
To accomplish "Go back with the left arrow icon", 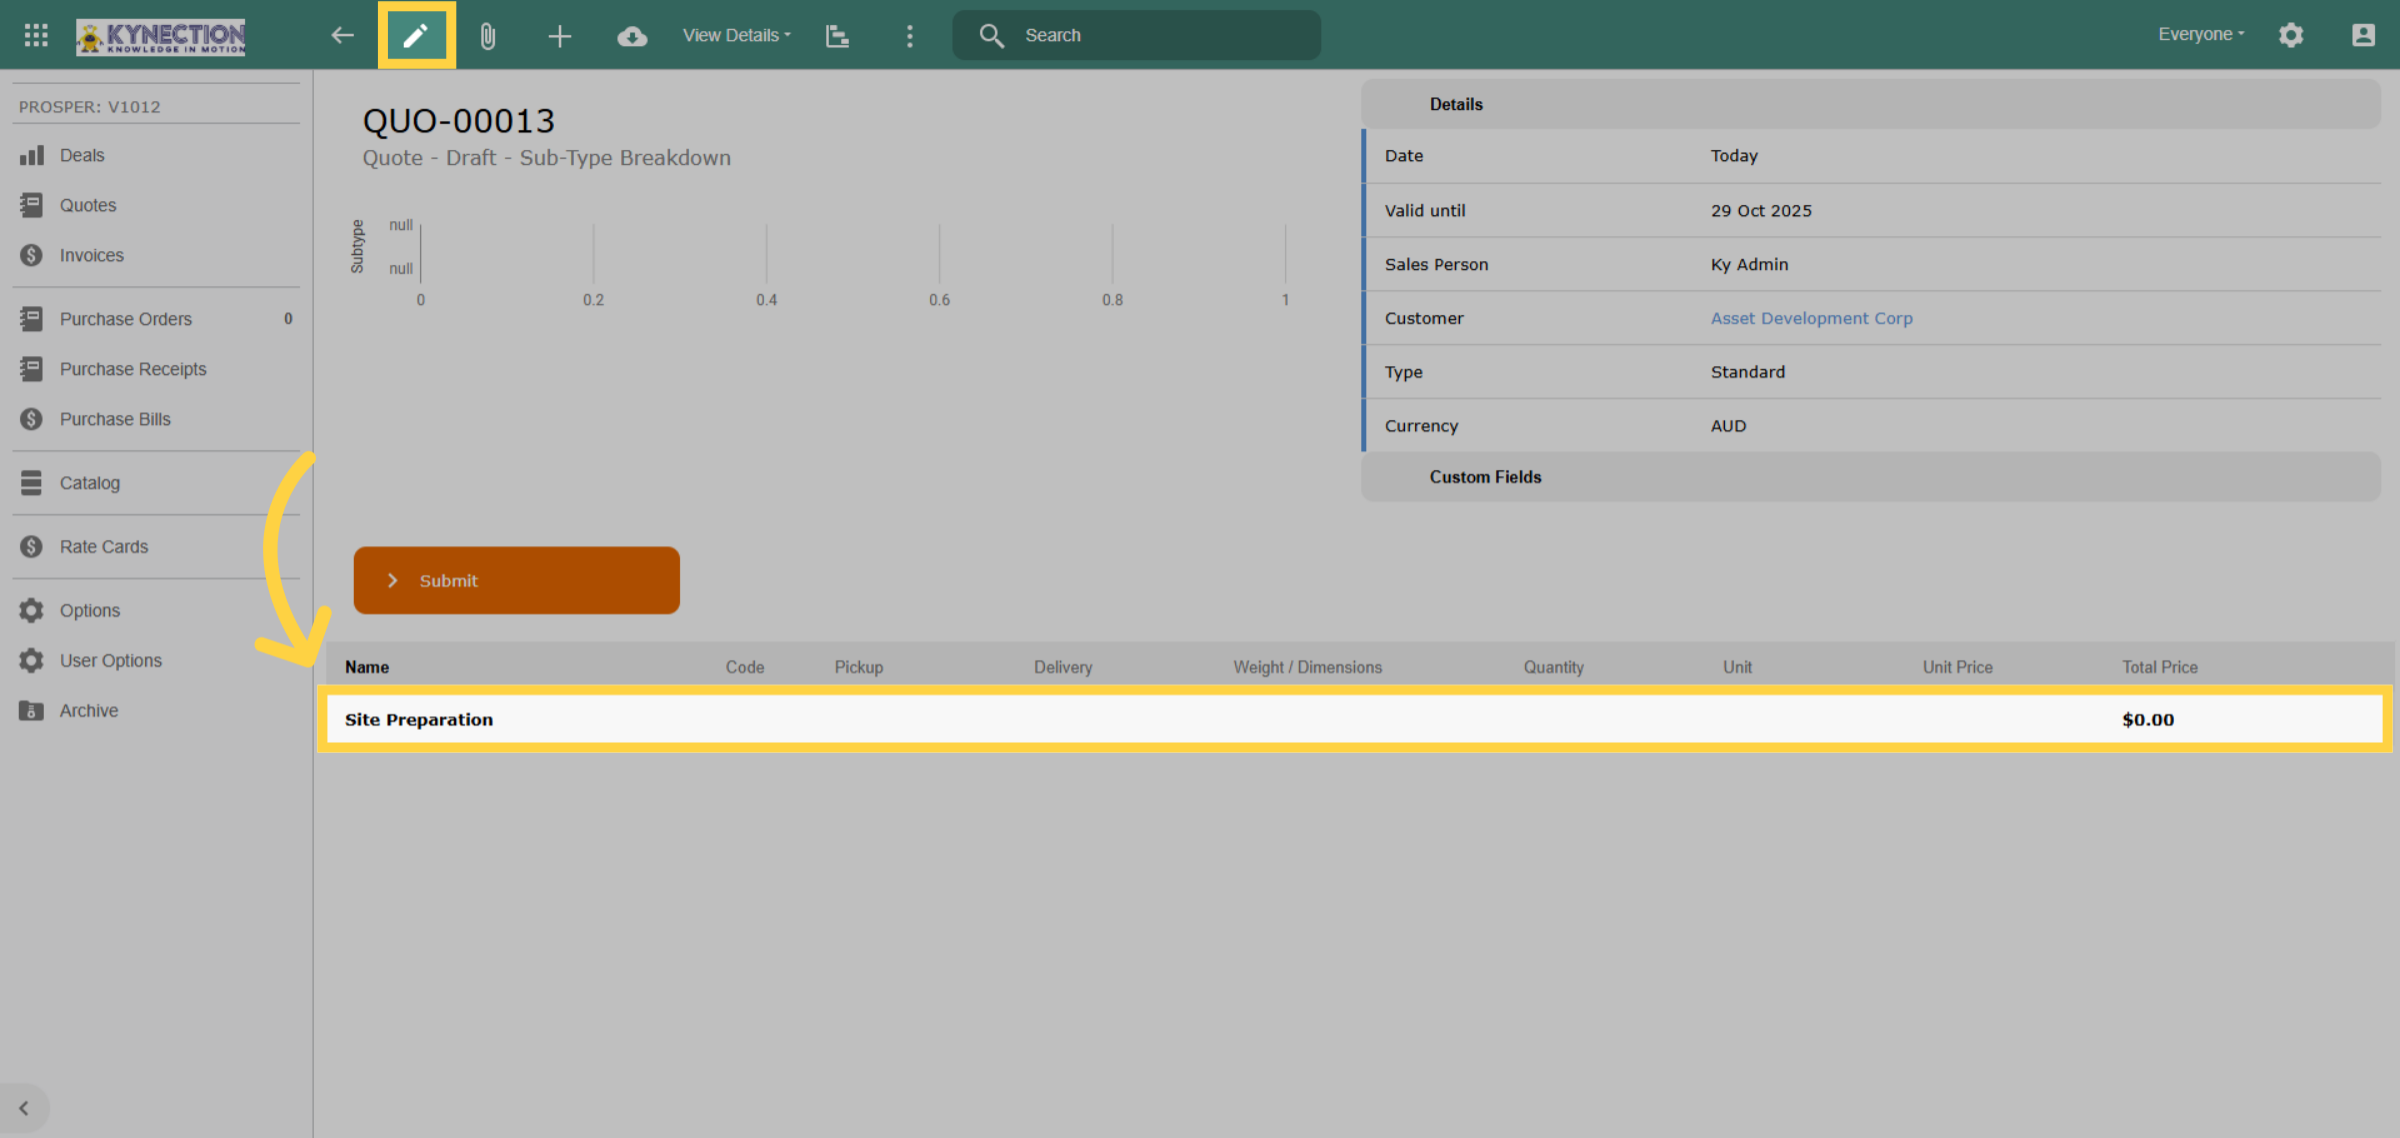I will click(x=343, y=36).
